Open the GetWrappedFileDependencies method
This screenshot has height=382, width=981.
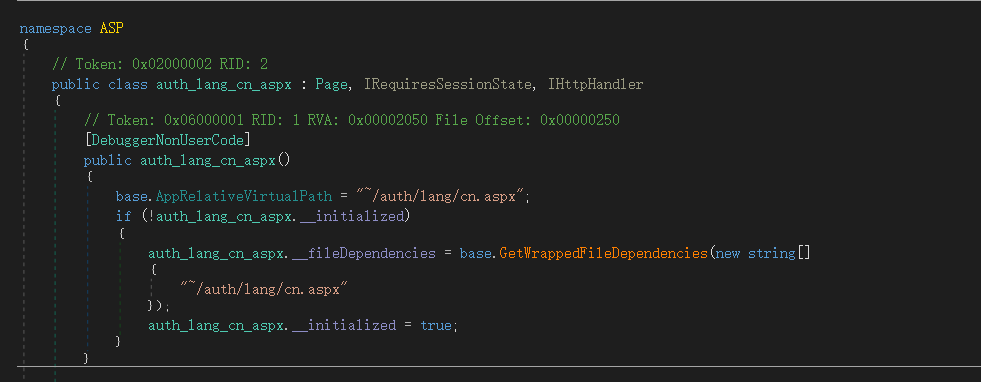pos(603,254)
